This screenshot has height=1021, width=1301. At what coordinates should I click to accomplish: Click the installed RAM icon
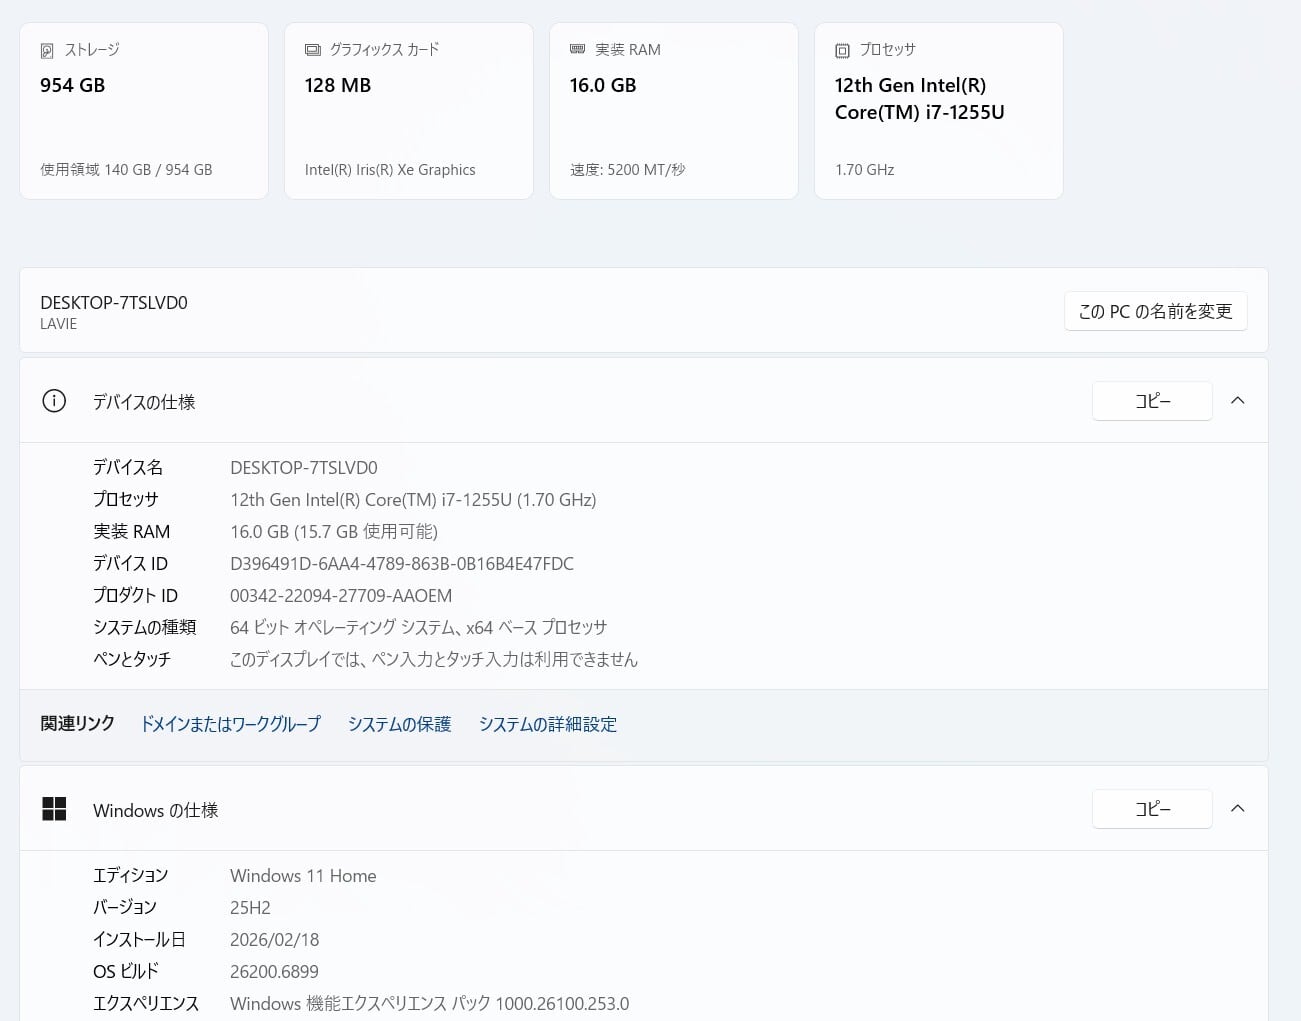[577, 49]
